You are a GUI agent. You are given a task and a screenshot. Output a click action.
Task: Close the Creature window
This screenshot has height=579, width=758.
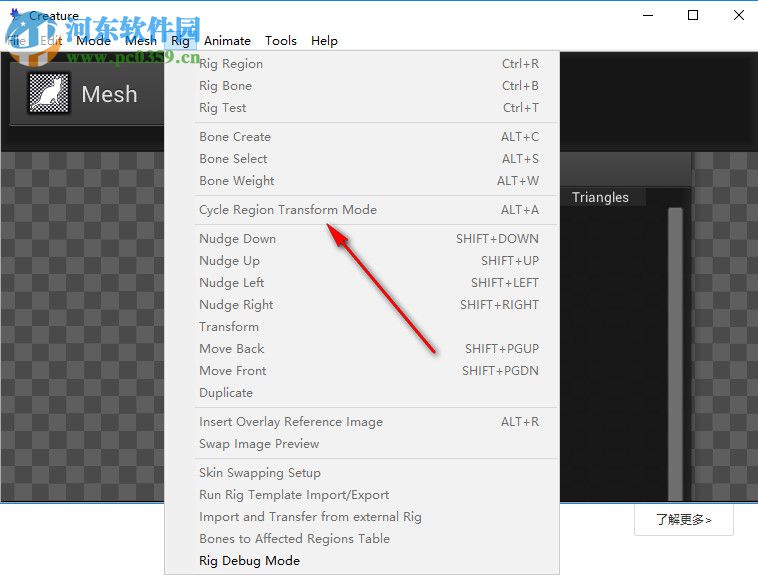738,15
